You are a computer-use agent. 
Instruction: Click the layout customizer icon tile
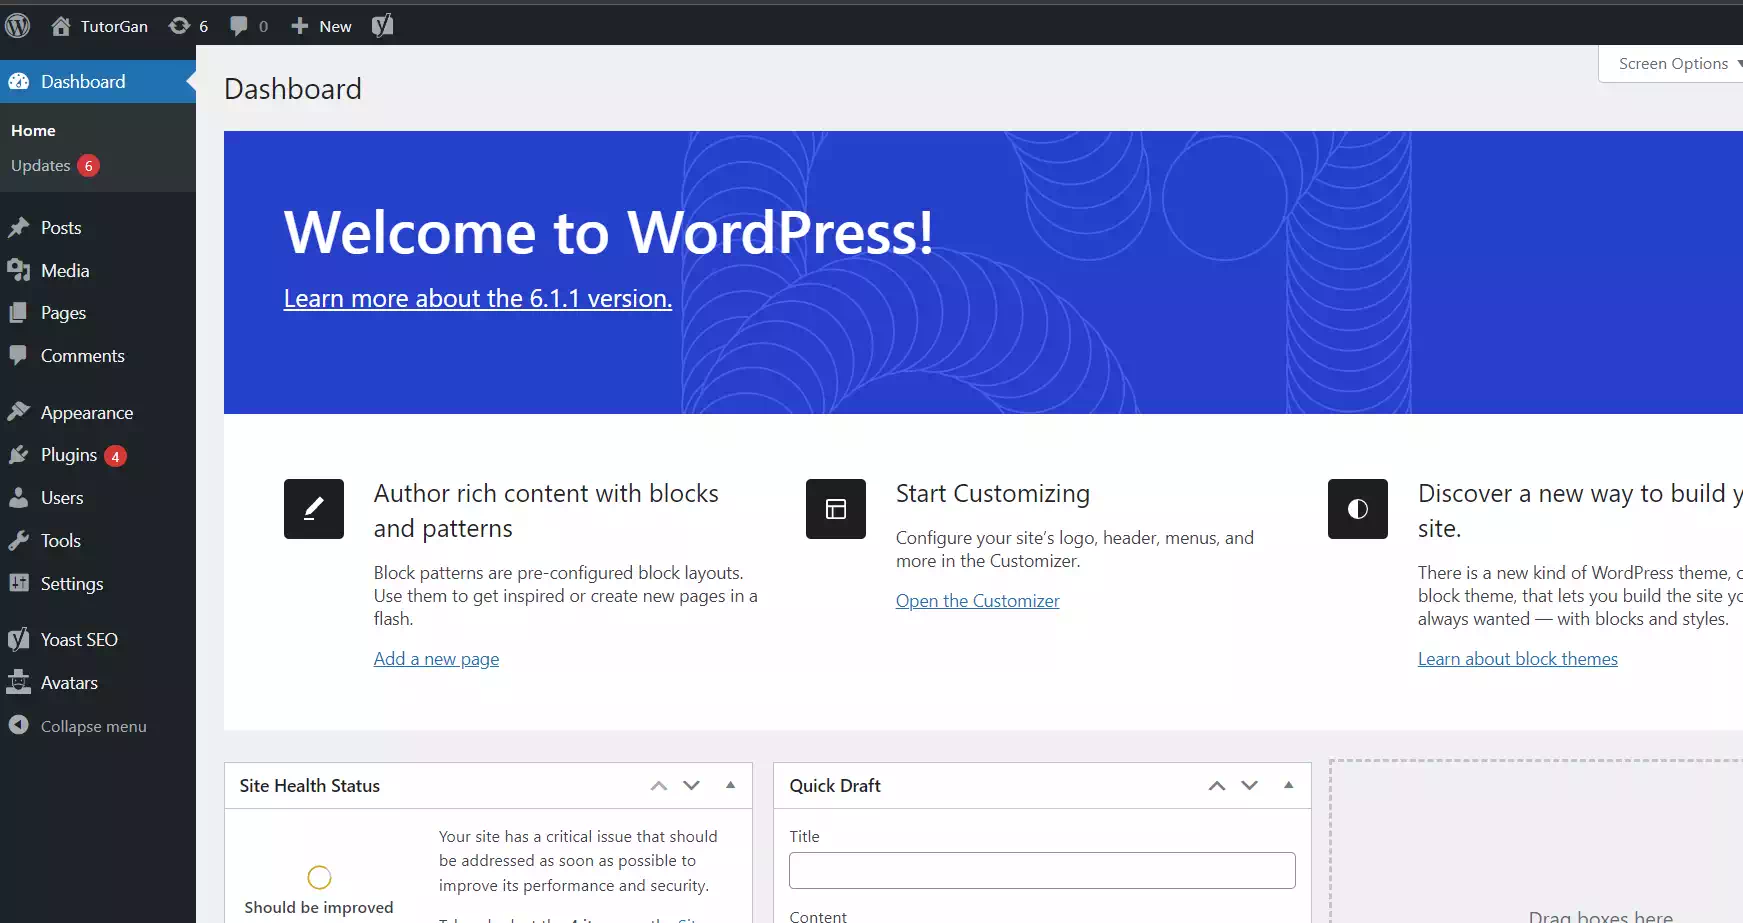pos(836,509)
